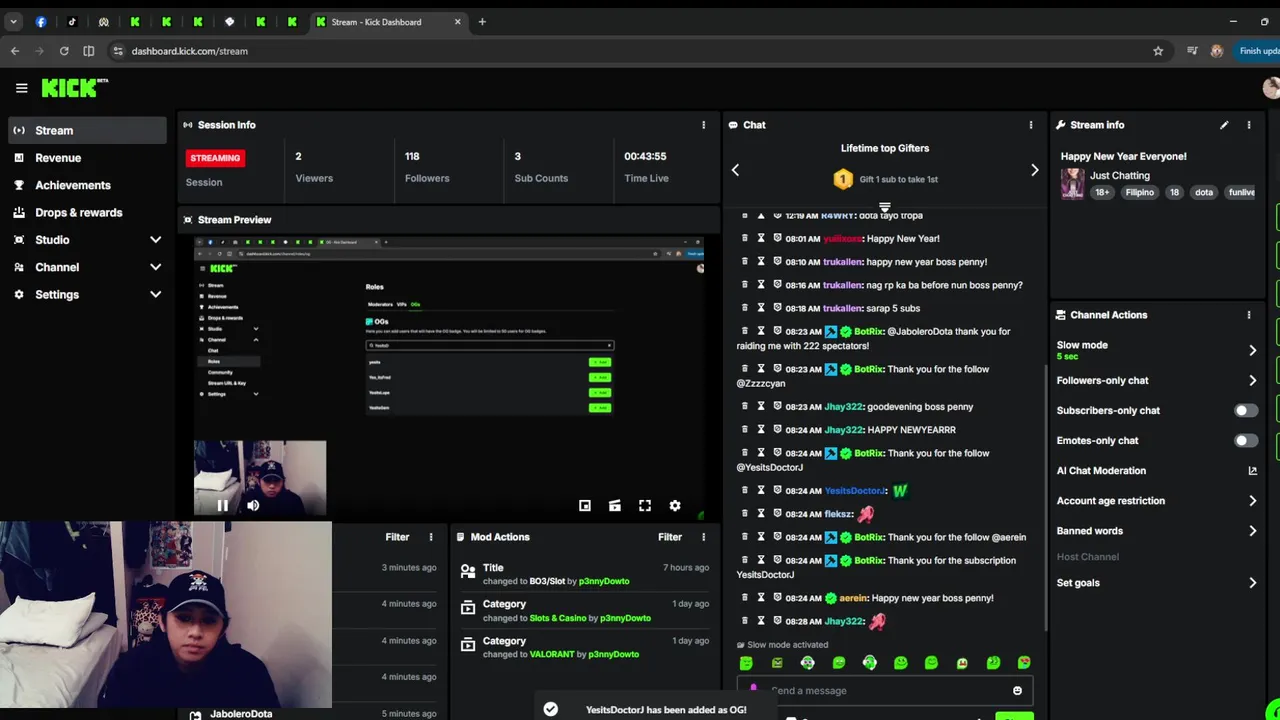Click the dota tag in Stream info
1280x720 pixels.
pos(1204,192)
